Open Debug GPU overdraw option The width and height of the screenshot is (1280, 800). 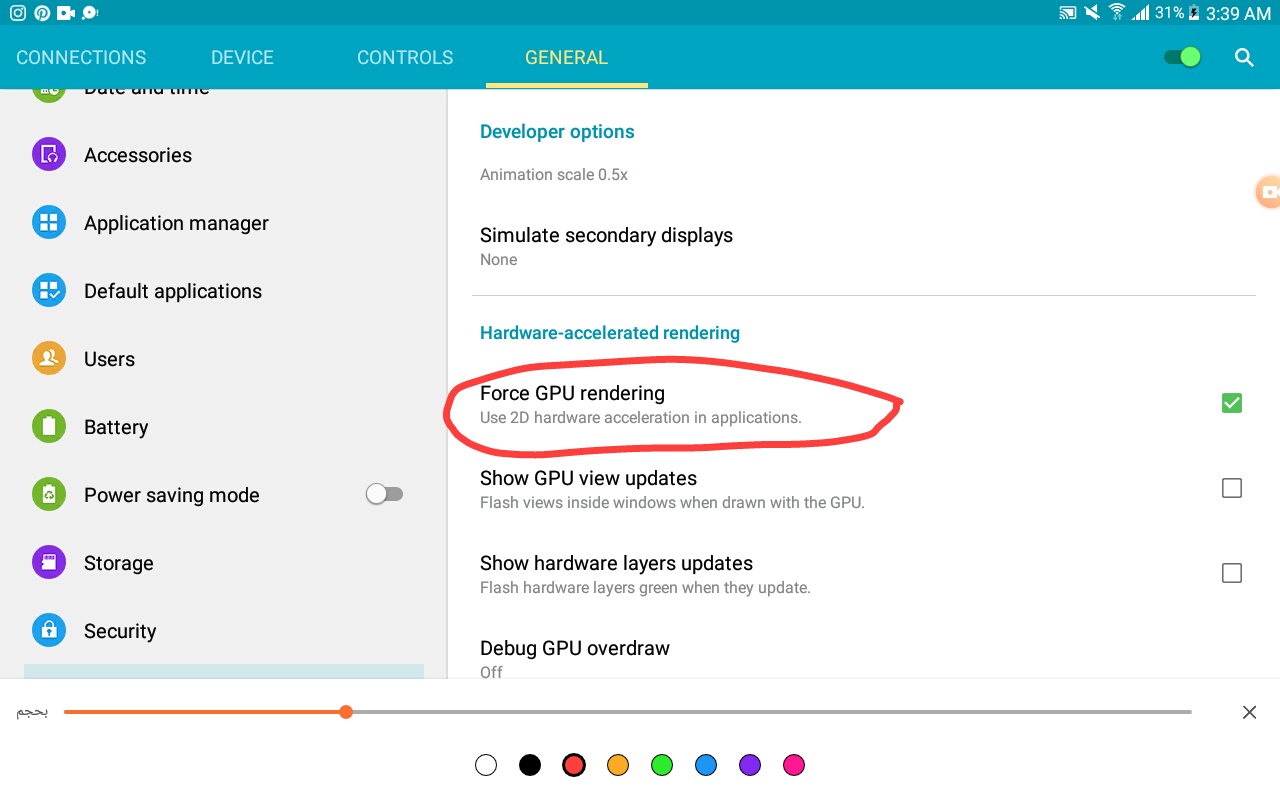[x=863, y=658]
